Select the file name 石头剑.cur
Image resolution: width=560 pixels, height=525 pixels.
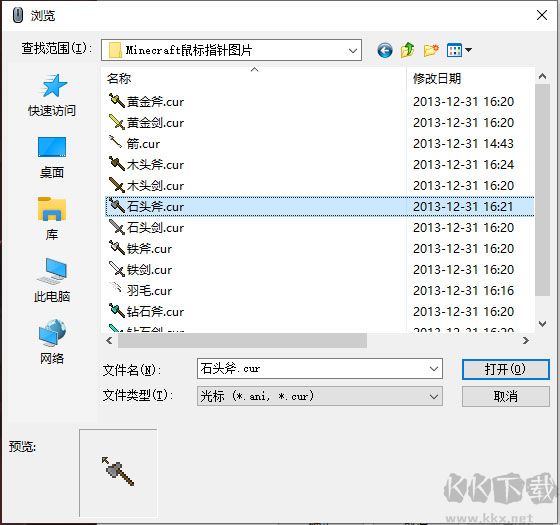tap(155, 228)
